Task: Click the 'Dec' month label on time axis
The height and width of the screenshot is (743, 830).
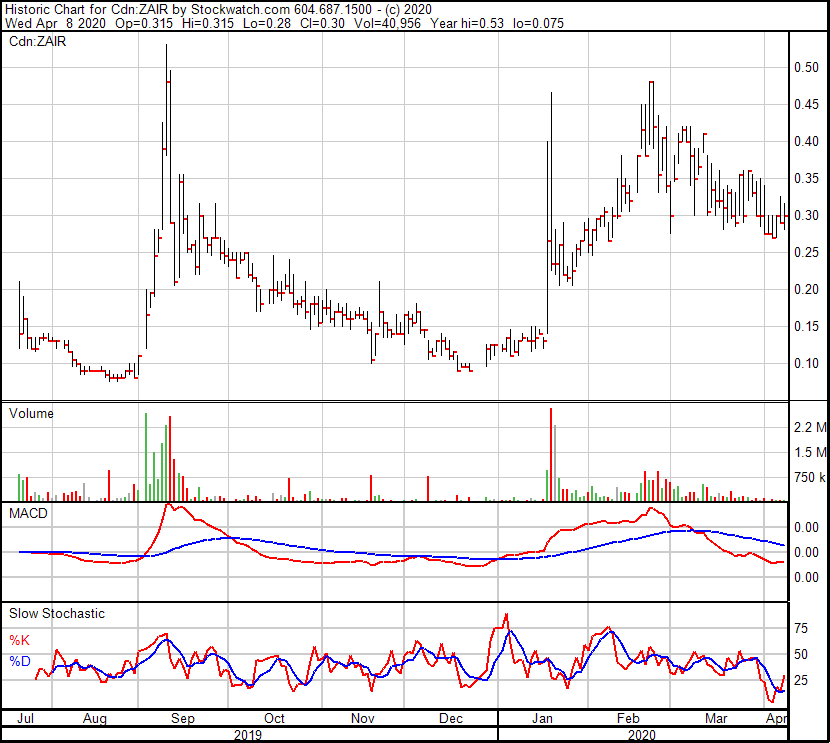Action: pyautogui.click(x=452, y=719)
